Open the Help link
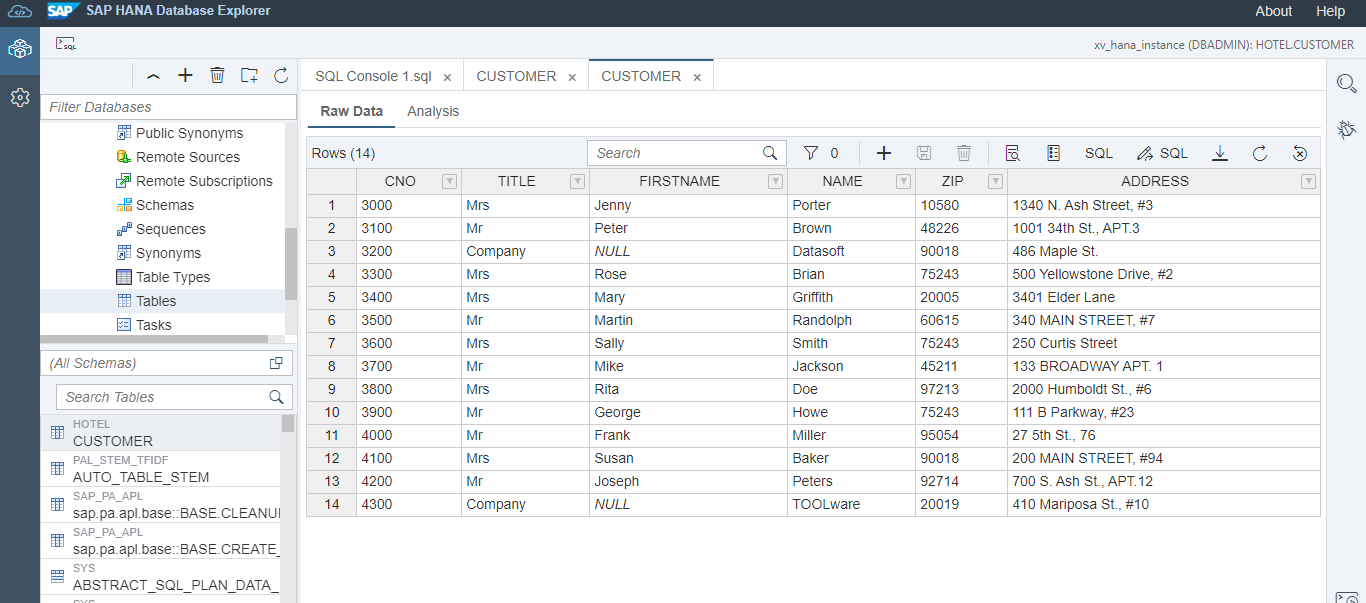Viewport: 1366px width, 603px height. [1331, 11]
